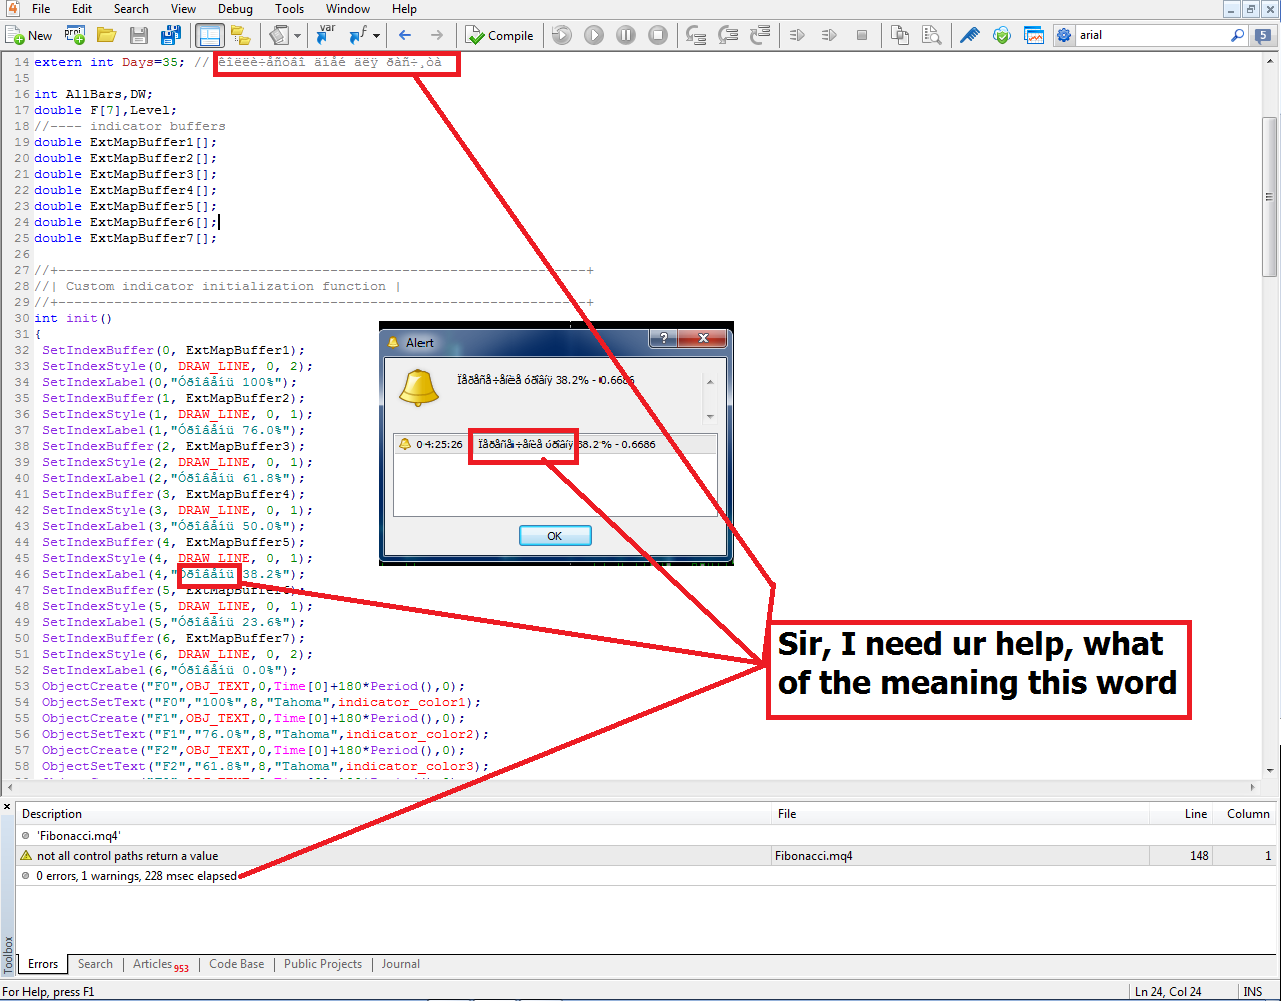
Task: Open the File menu
Action: pos(41,9)
